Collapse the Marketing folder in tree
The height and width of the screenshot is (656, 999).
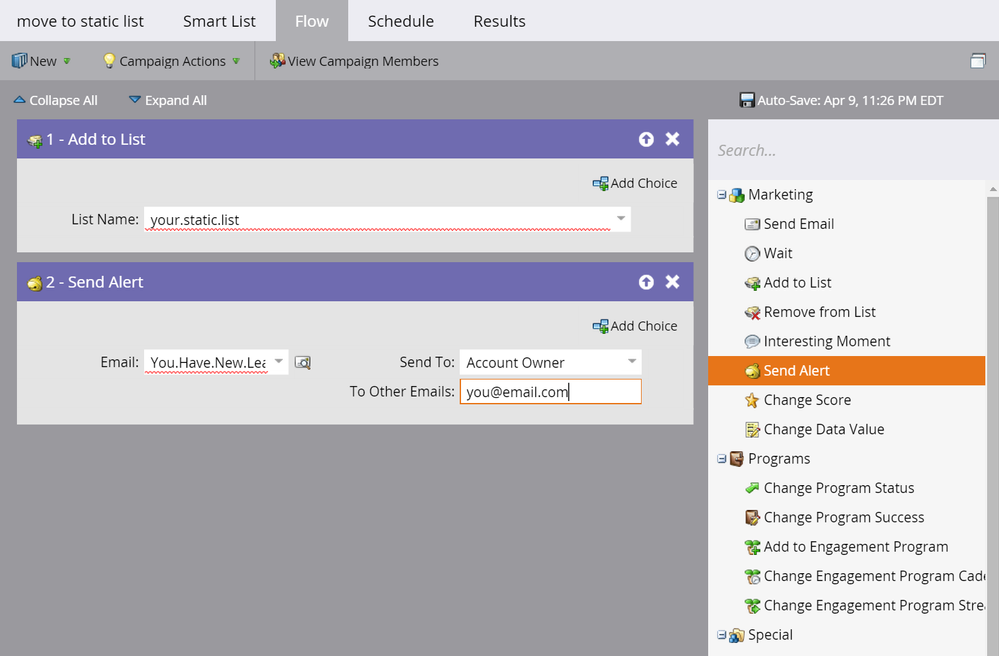[x=721, y=195]
